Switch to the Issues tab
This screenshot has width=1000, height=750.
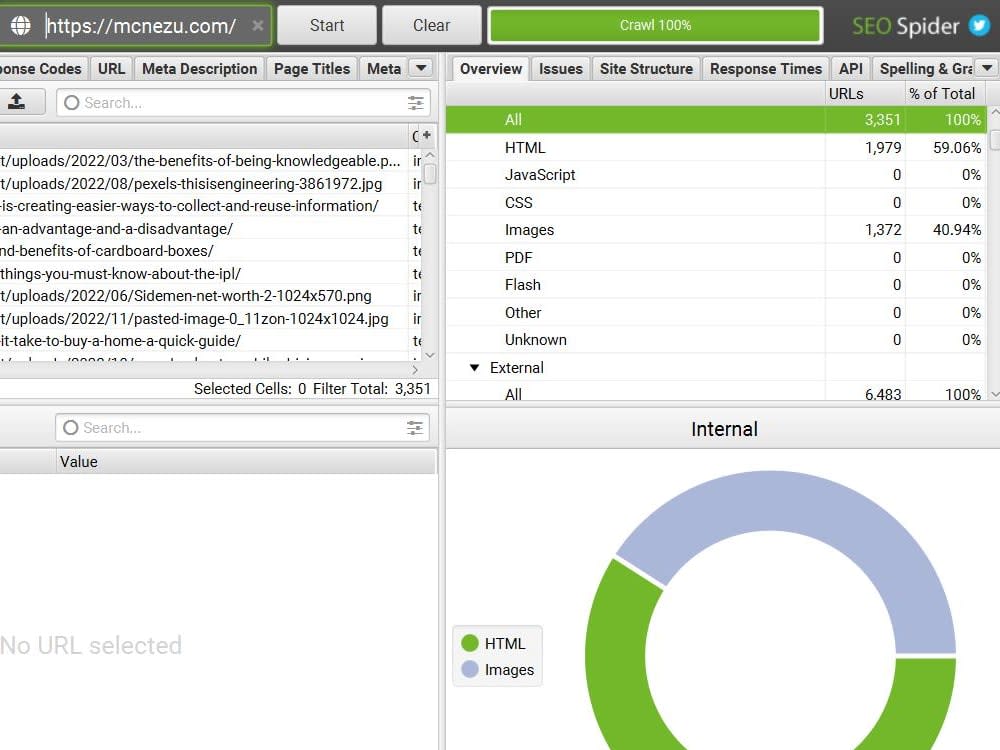tap(561, 68)
